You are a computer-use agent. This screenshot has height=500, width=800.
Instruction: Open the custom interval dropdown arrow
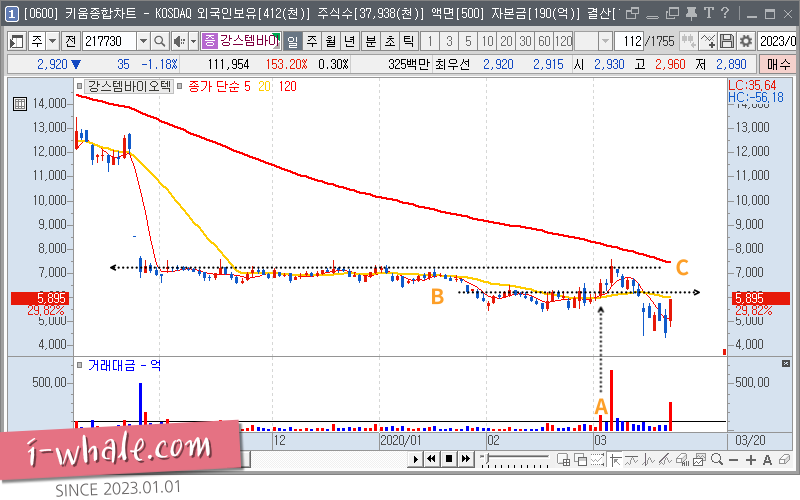[x=605, y=41]
